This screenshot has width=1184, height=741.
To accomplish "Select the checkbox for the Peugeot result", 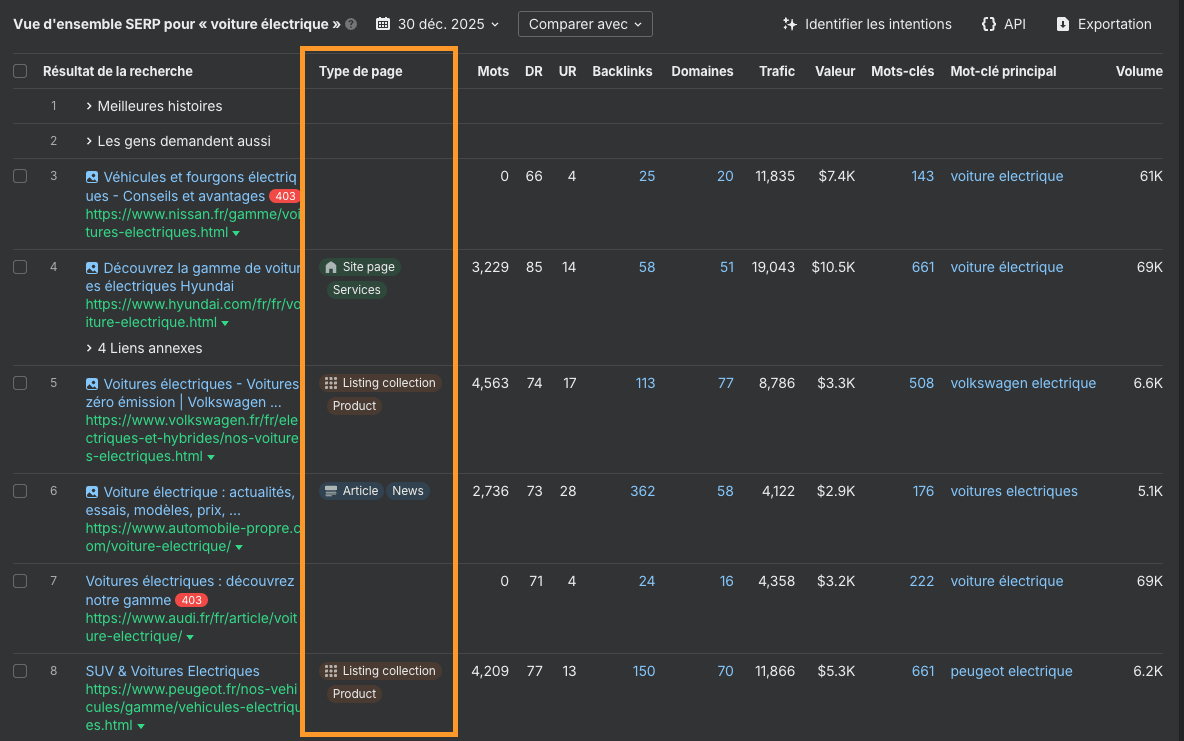I will pyautogui.click(x=20, y=671).
